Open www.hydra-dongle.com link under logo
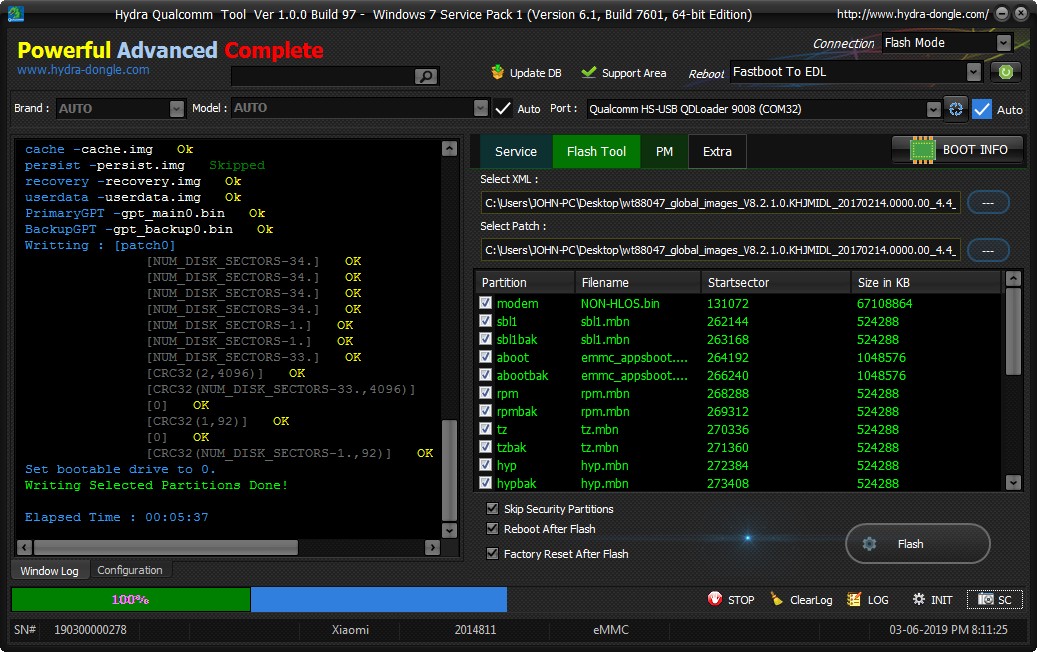Viewport: 1037px width, 652px height. click(x=83, y=69)
